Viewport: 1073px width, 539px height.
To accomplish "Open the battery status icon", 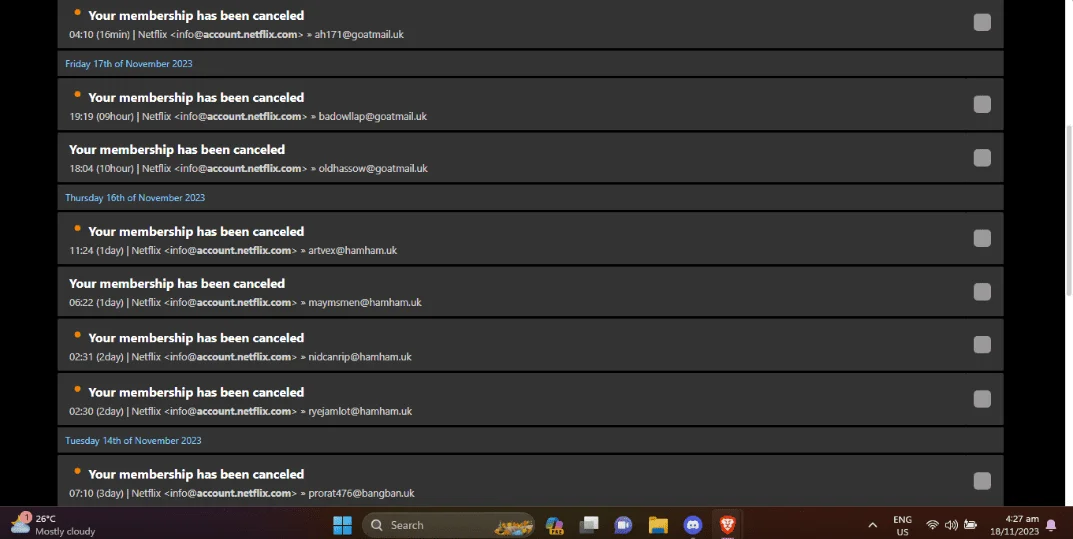I will (970, 525).
